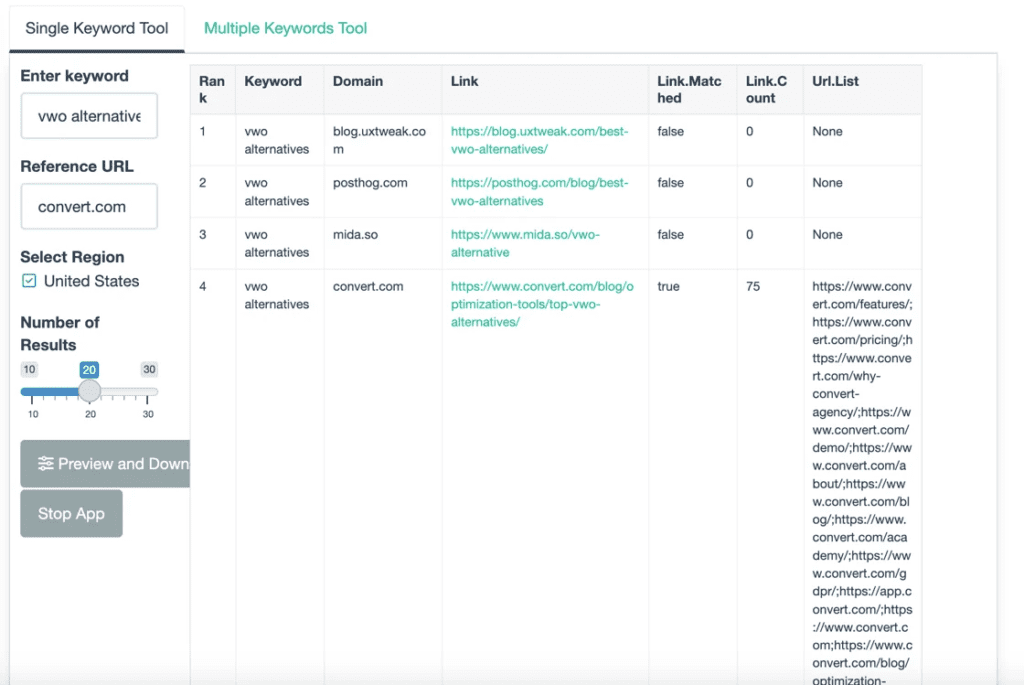Open the posthog.com best-vwo-alternatives link

tap(539, 192)
